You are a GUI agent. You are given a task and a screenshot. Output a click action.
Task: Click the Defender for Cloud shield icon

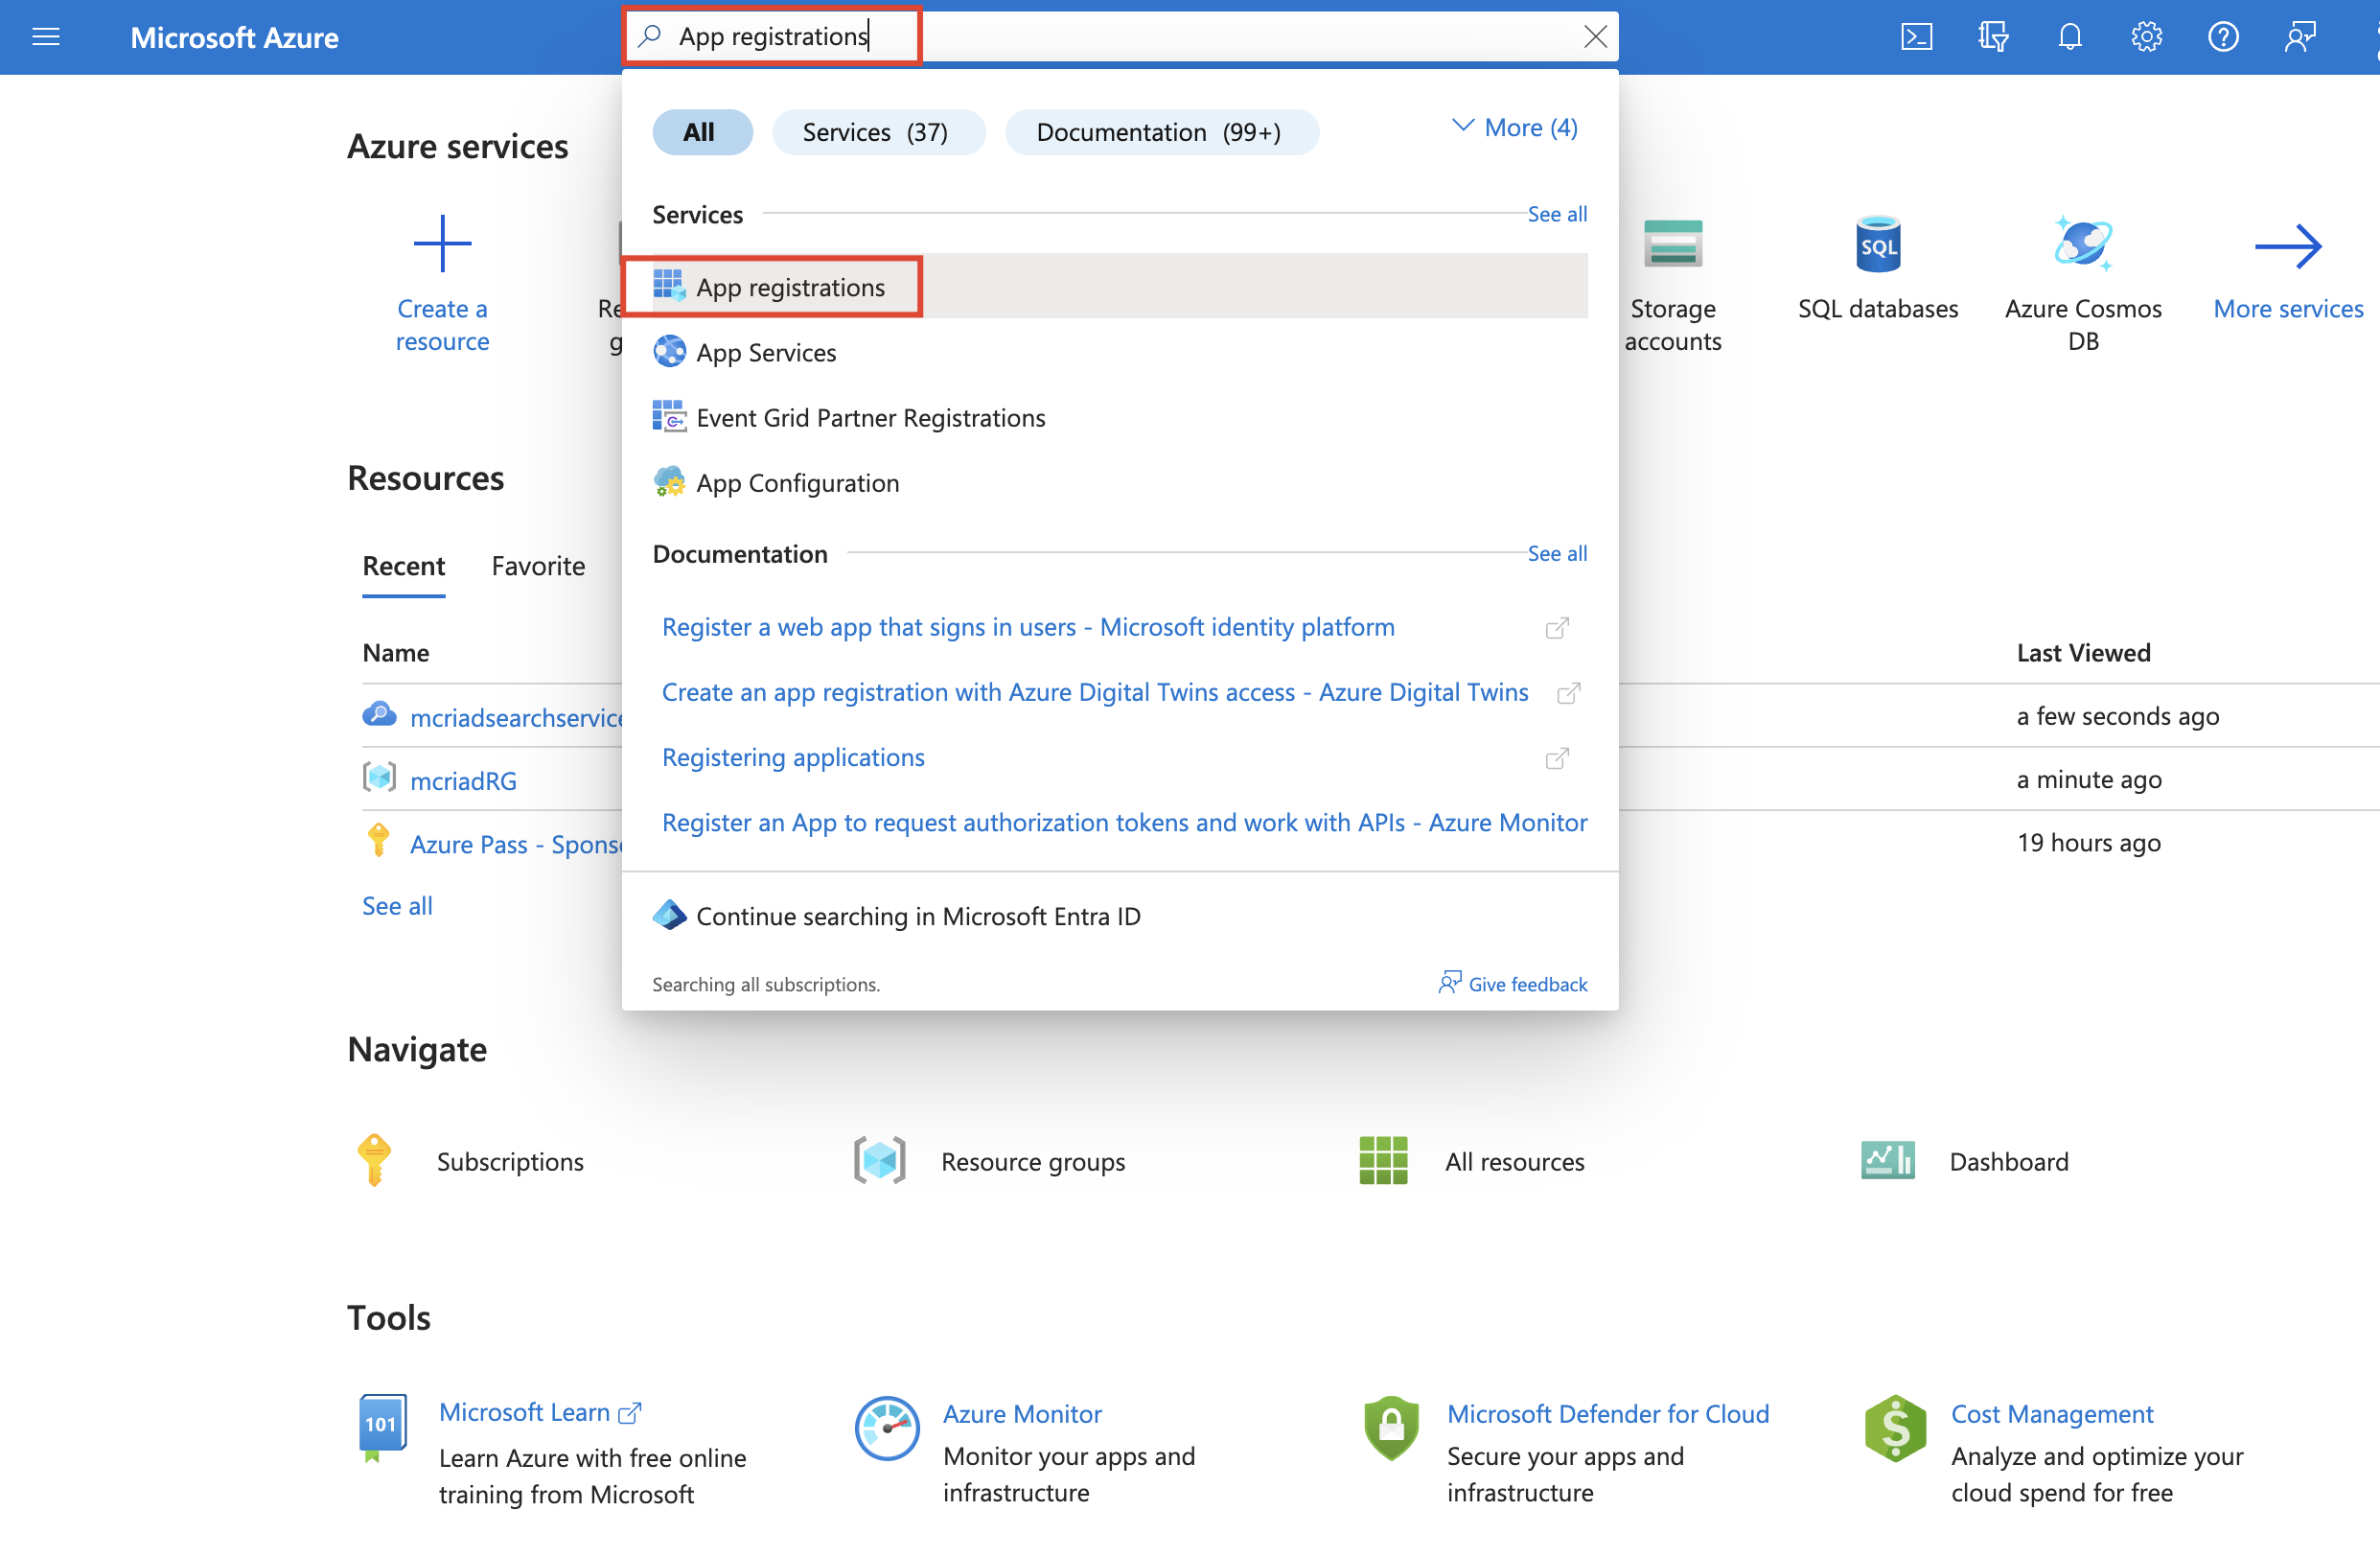(x=1391, y=1428)
